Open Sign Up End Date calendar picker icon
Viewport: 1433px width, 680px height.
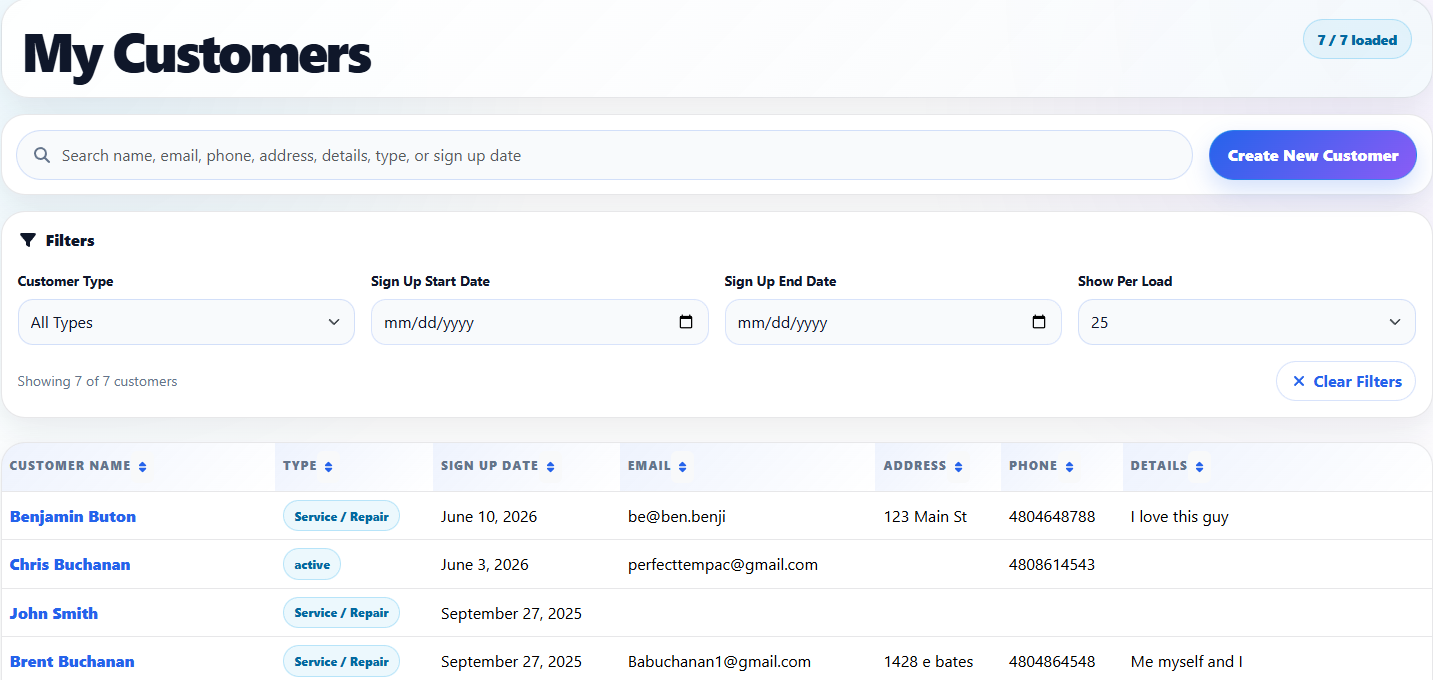(x=1039, y=322)
